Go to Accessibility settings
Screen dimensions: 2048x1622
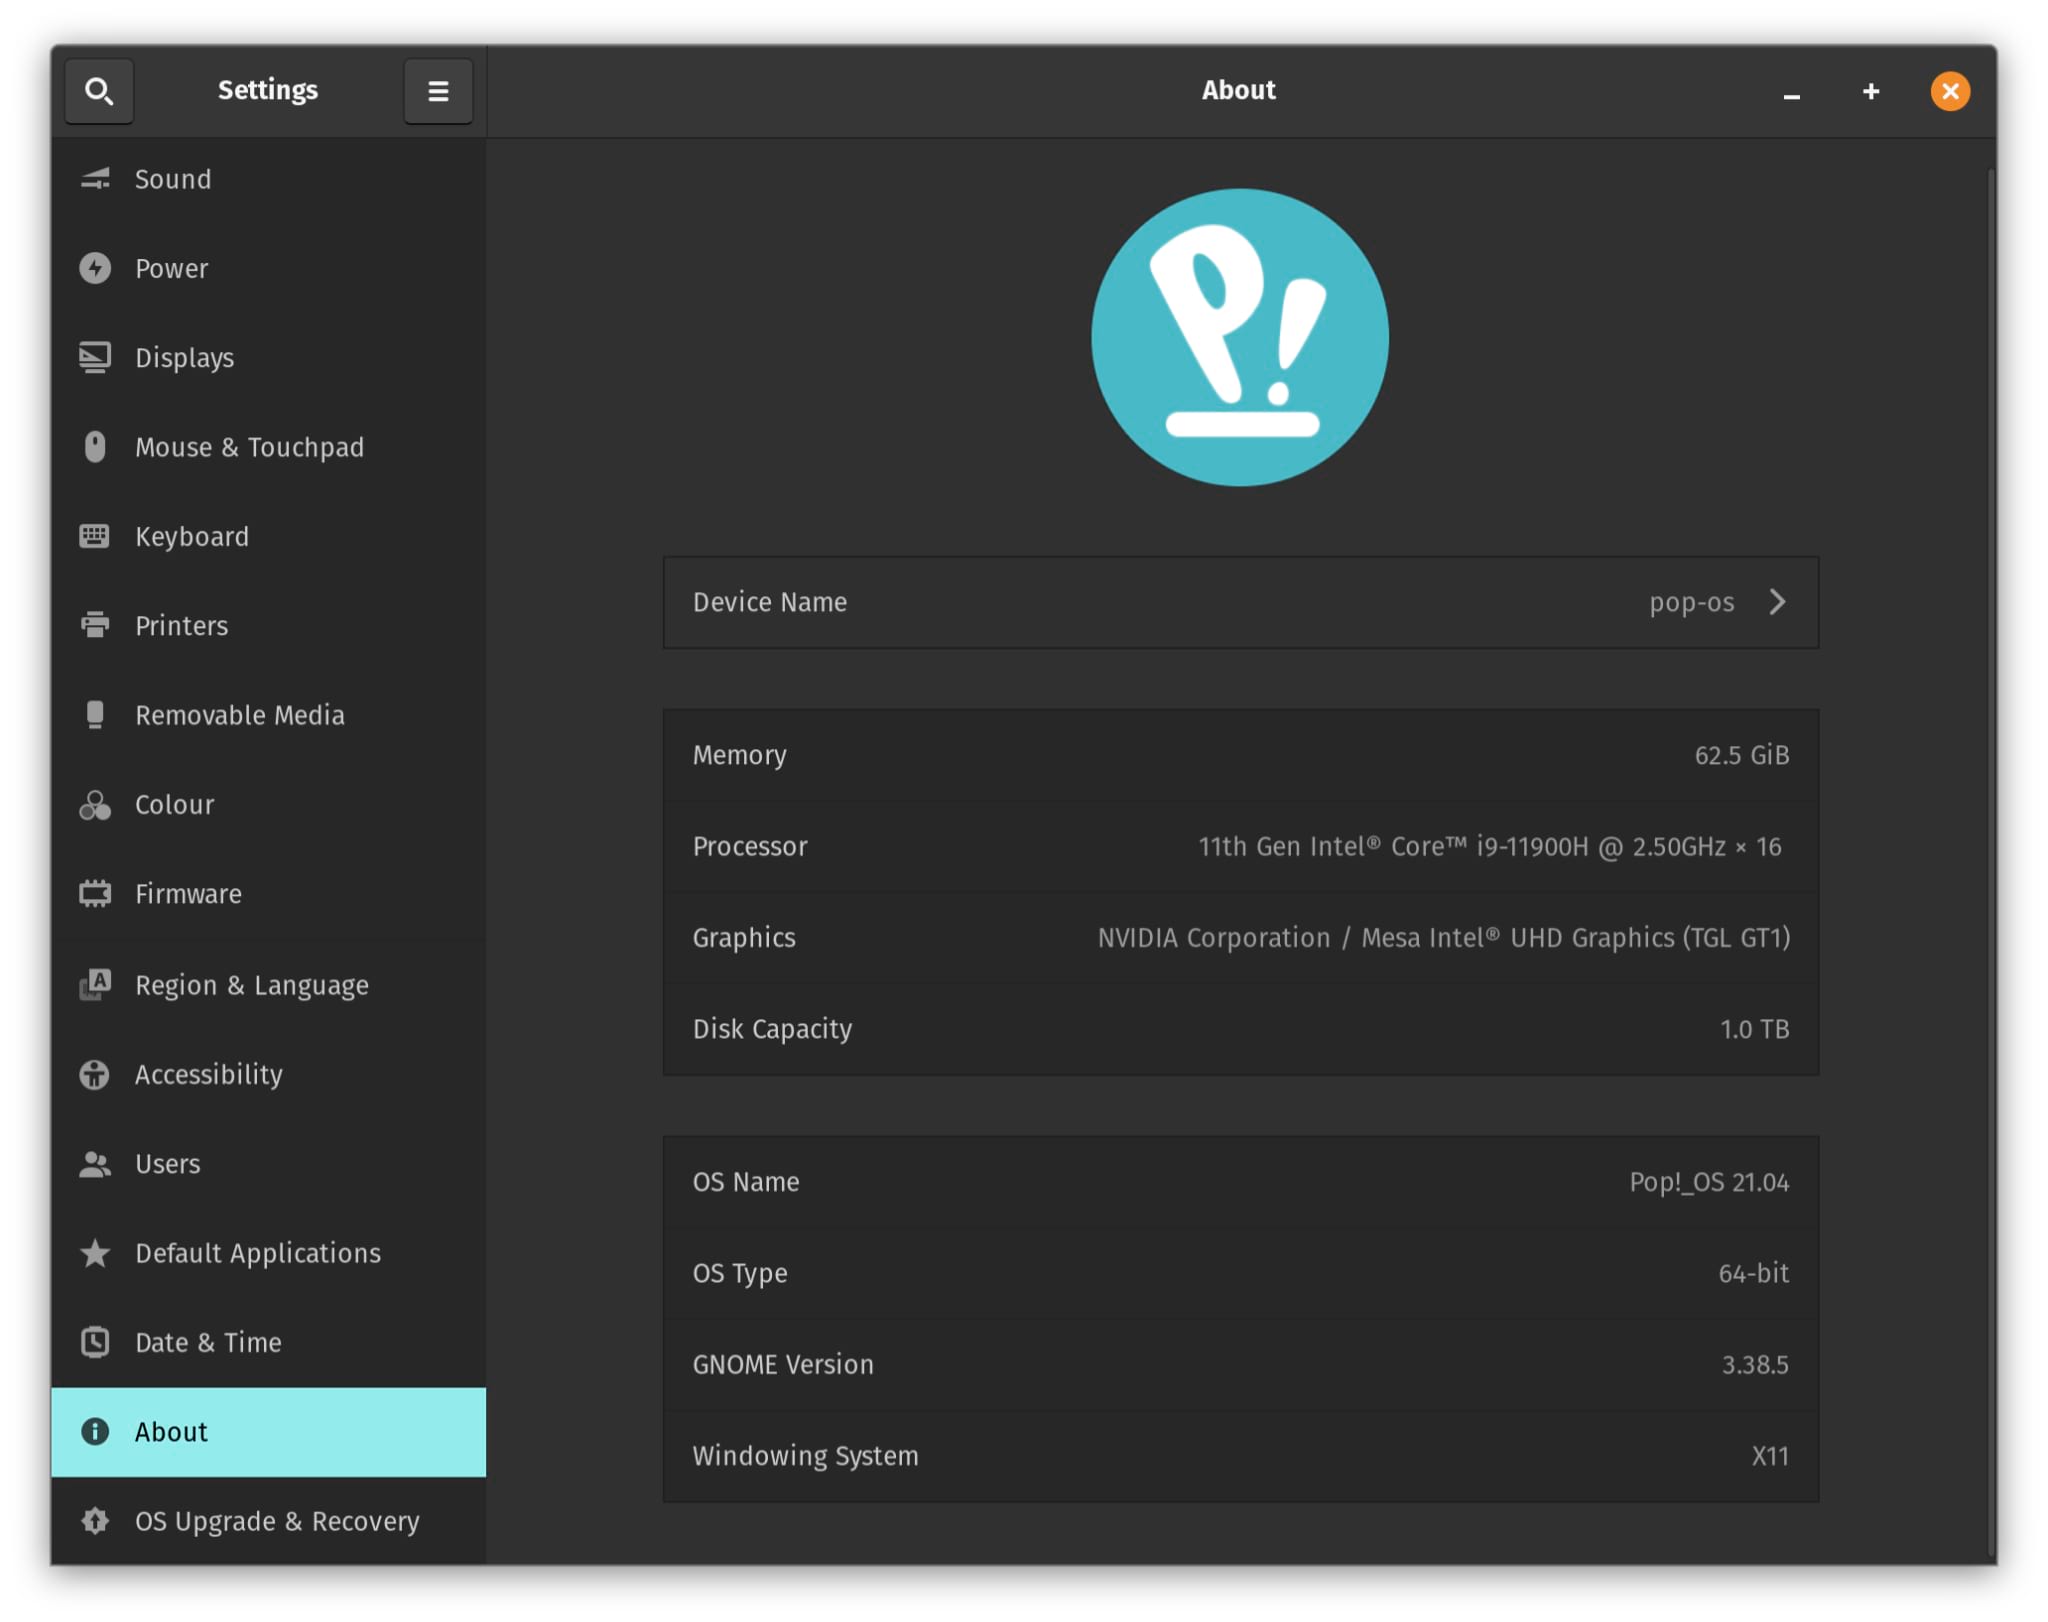[x=268, y=1074]
